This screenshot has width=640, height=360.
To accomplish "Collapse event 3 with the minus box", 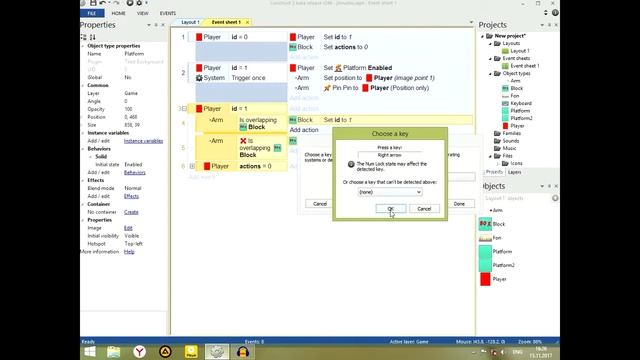I will (184, 109).
